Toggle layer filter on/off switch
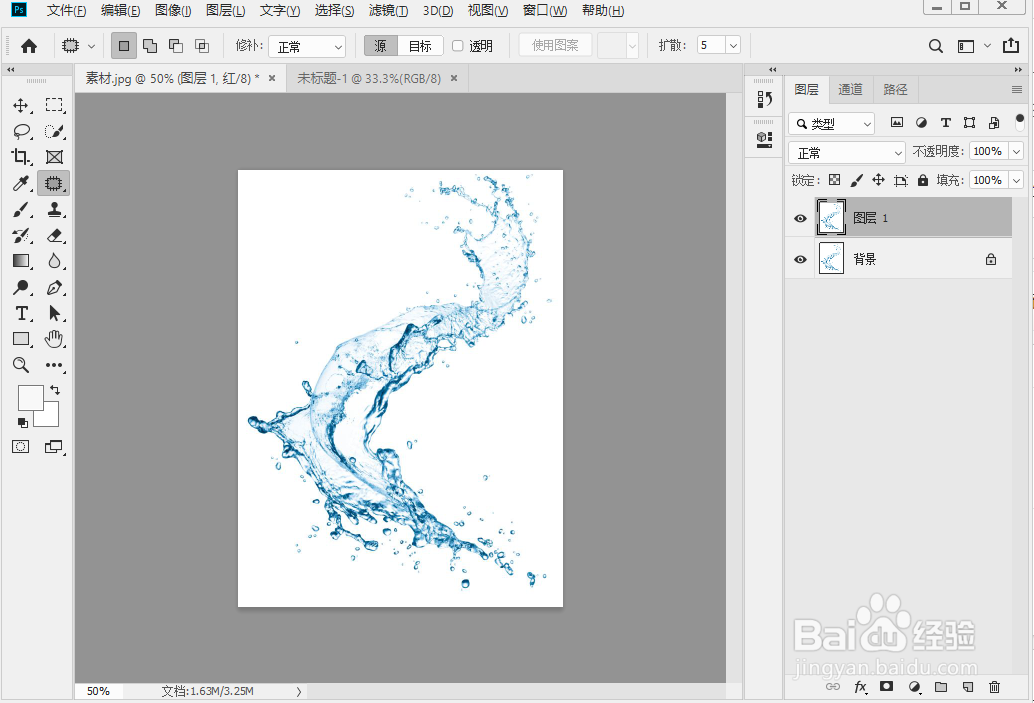Viewport: 1034px width, 703px height. 1019,122
